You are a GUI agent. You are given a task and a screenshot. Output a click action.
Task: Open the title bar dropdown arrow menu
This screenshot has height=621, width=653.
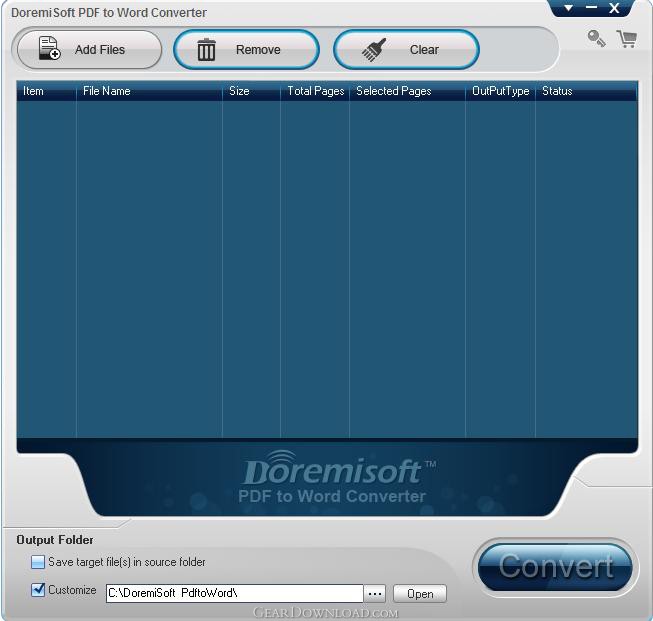(568, 8)
